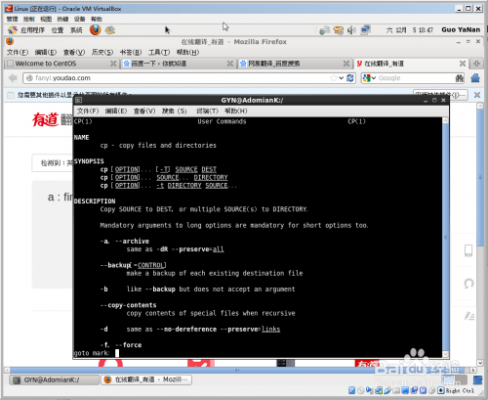Open the 设备 devices menu in VirtualBox
Image resolution: width=488 pixels, height=400 pixels.
80,19
